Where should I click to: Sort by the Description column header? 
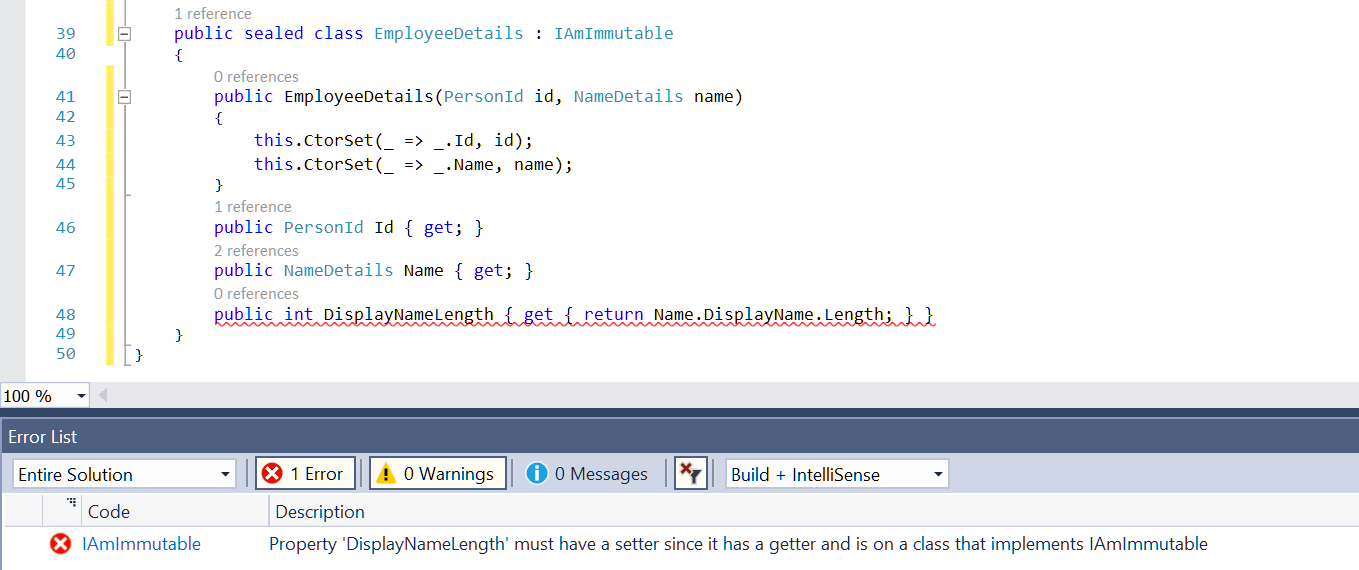pyautogui.click(x=320, y=511)
